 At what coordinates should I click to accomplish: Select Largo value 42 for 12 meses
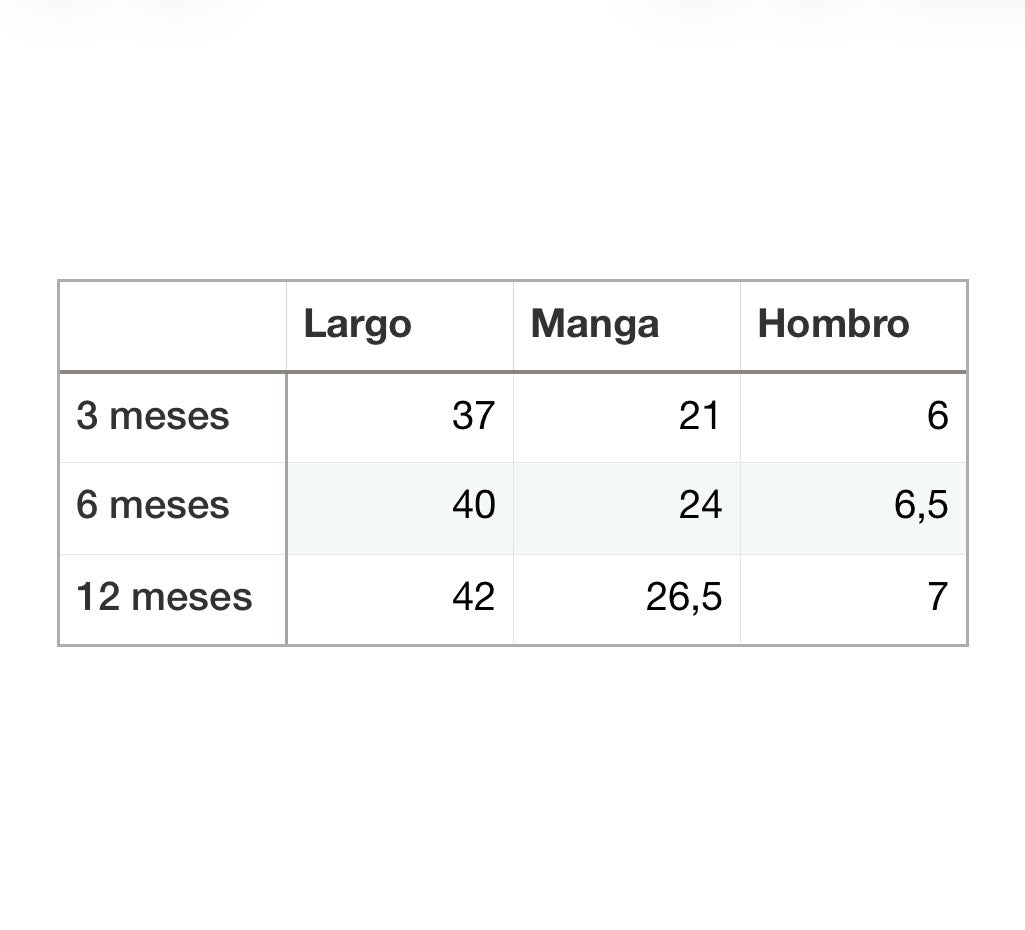[x=473, y=596]
